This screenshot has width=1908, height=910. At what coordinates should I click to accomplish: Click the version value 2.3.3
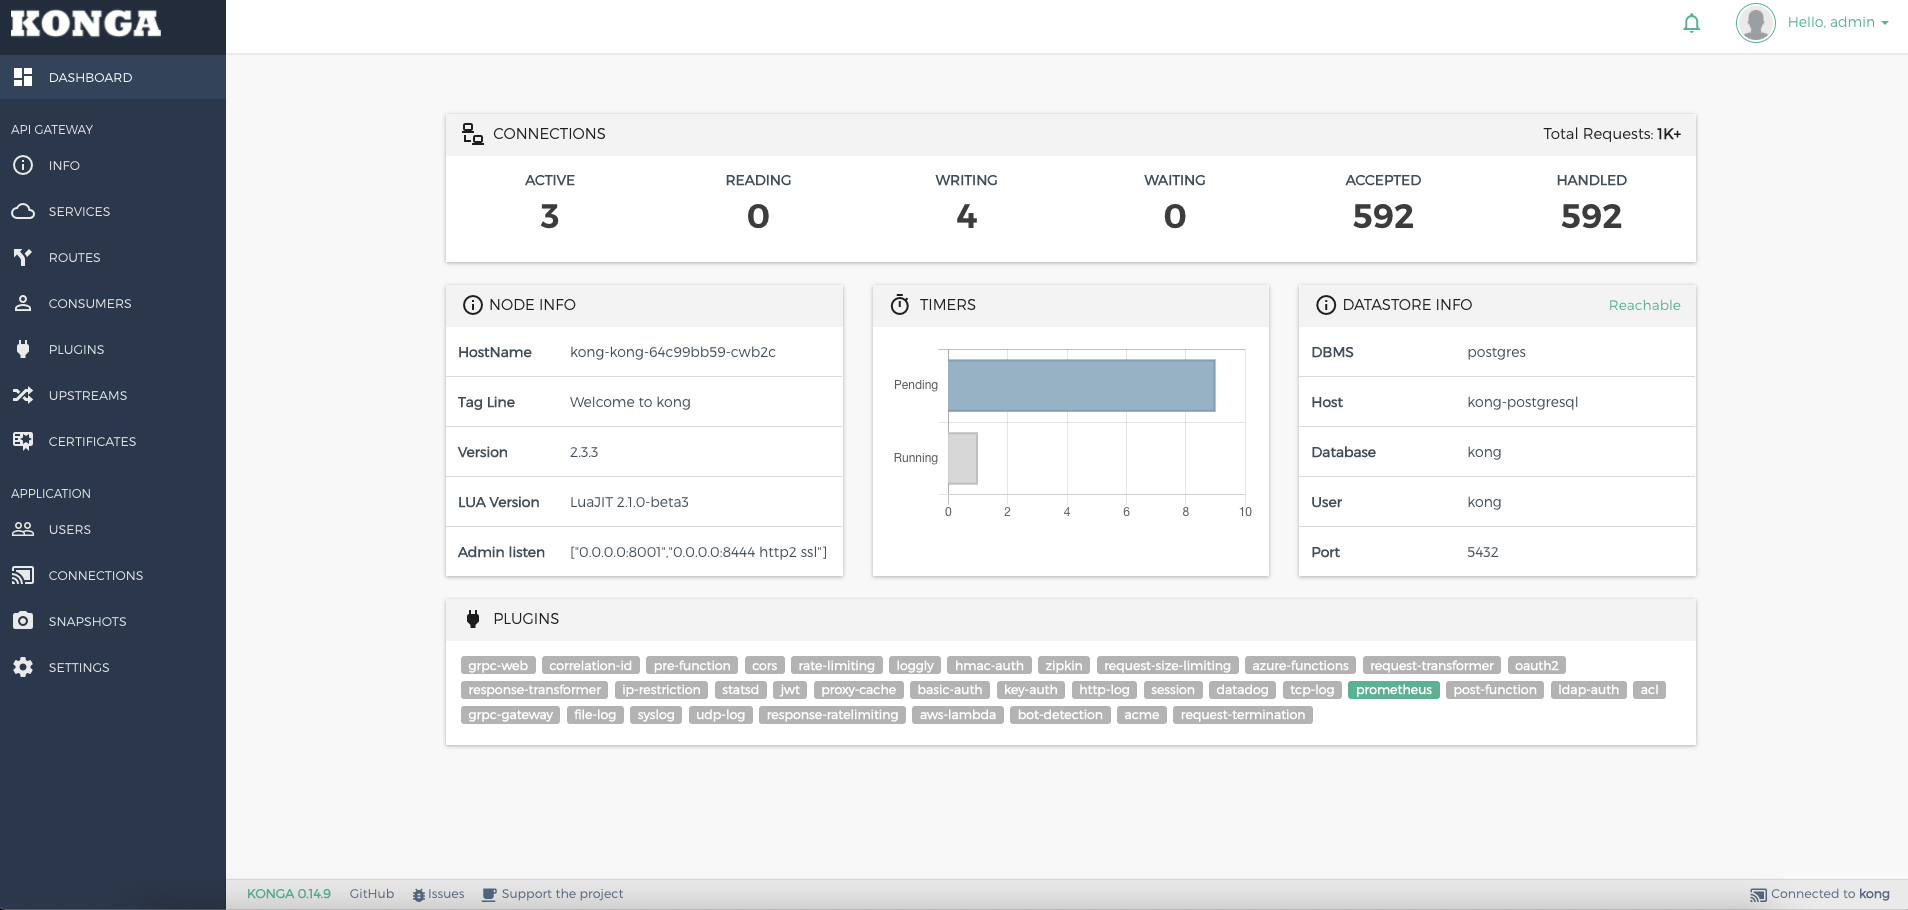[x=584, y=452]
